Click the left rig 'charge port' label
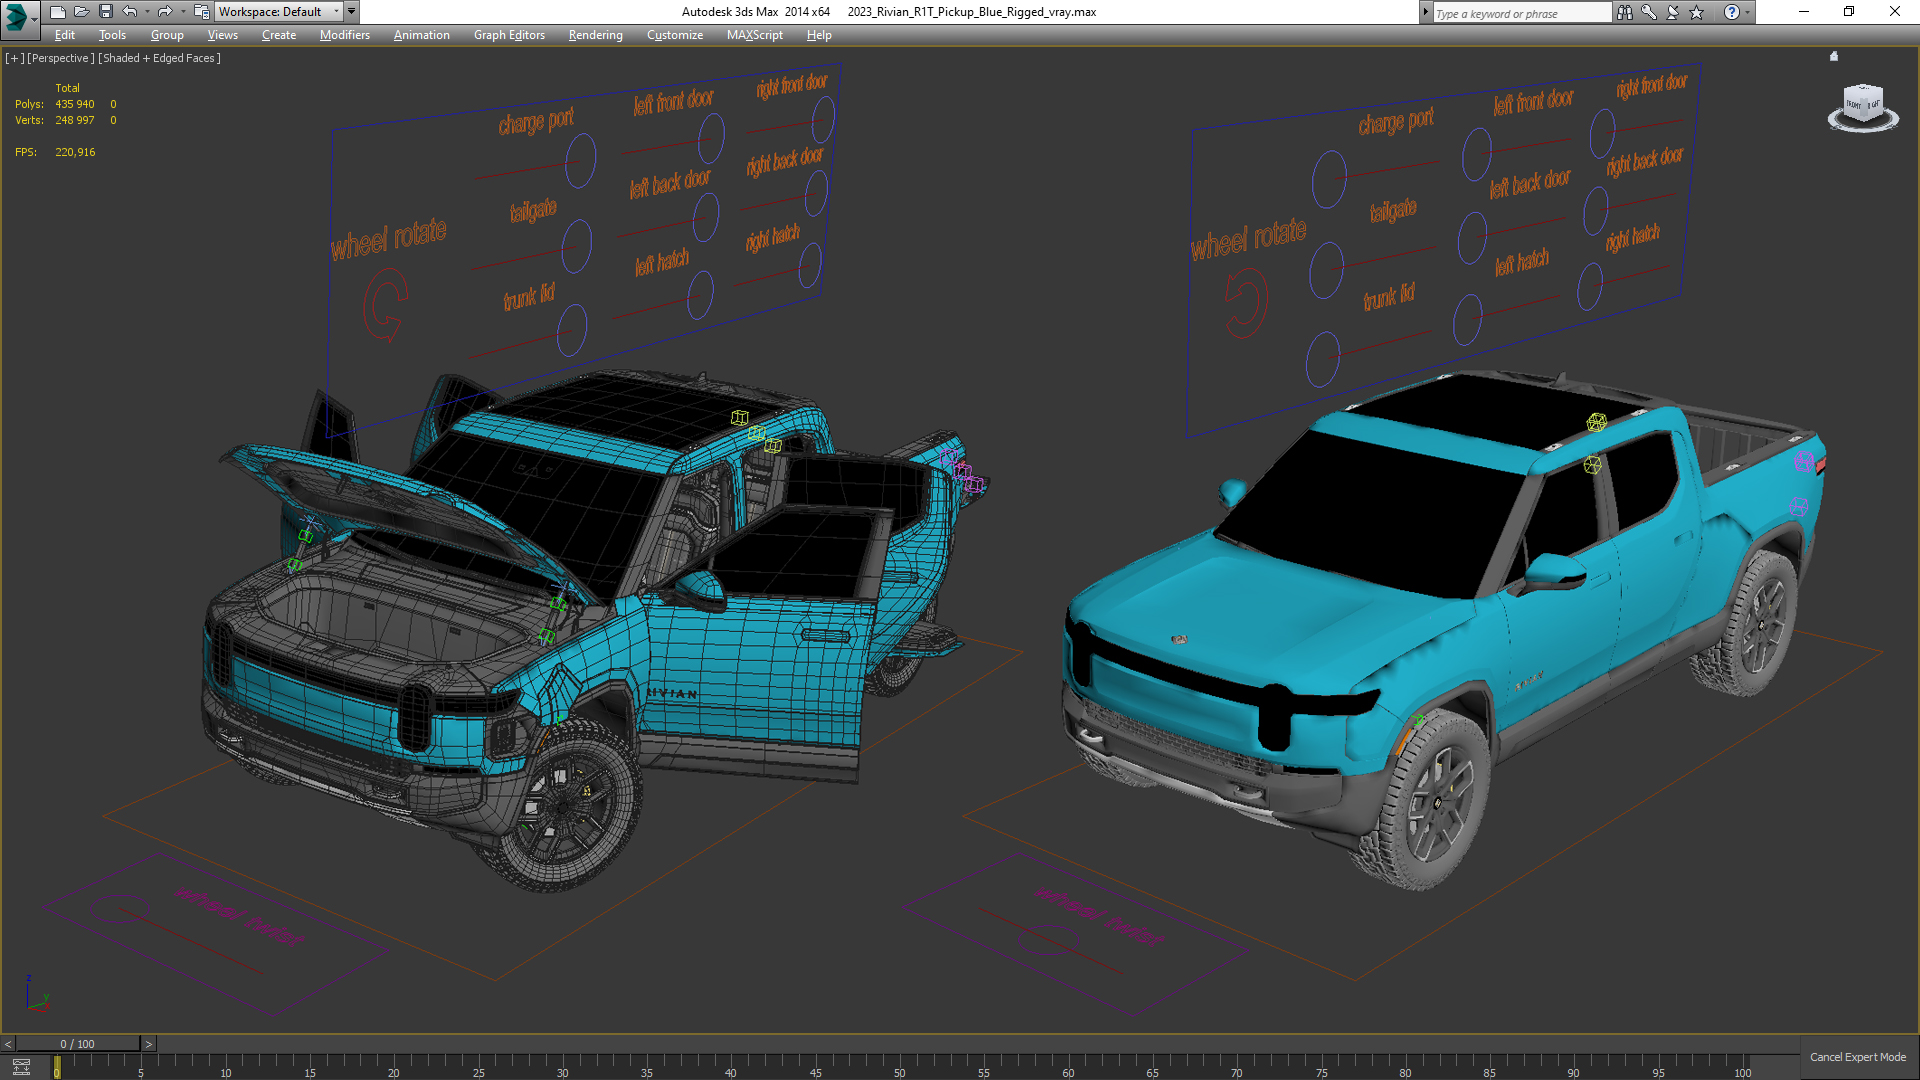 [x=536, y=121]
